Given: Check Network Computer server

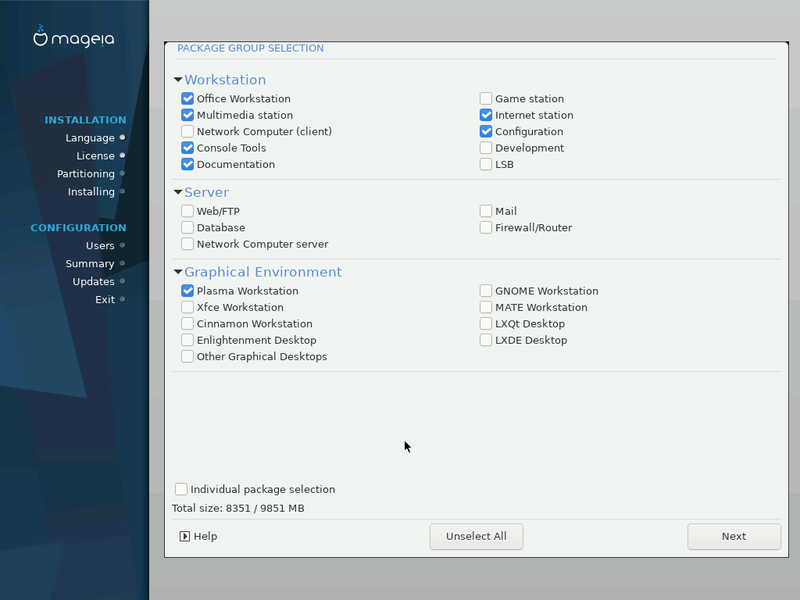Looking at the screenshot, I should pyautogui.click(x=187, y=244).
